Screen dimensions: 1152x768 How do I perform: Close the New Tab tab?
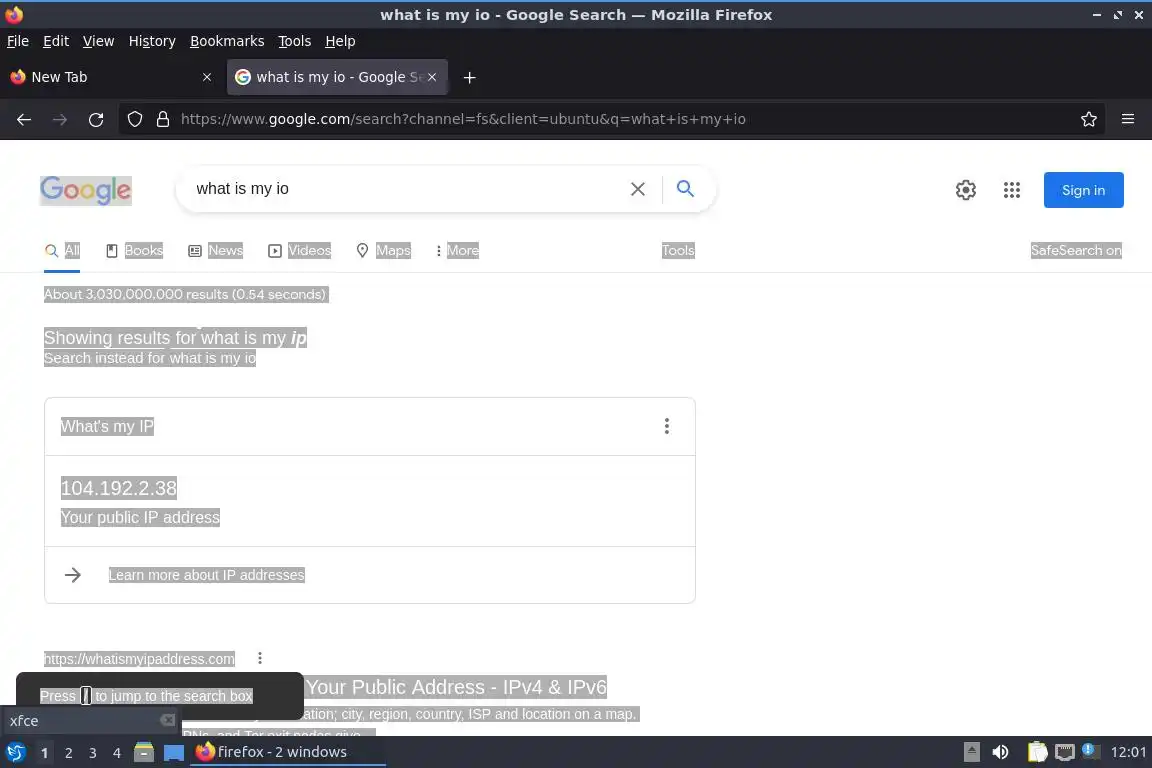207,77
